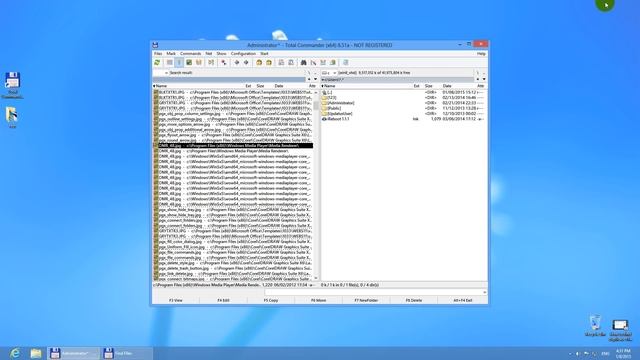Click the F8 Delete button
The image size is (640, 360).
[x=414, y=300]
